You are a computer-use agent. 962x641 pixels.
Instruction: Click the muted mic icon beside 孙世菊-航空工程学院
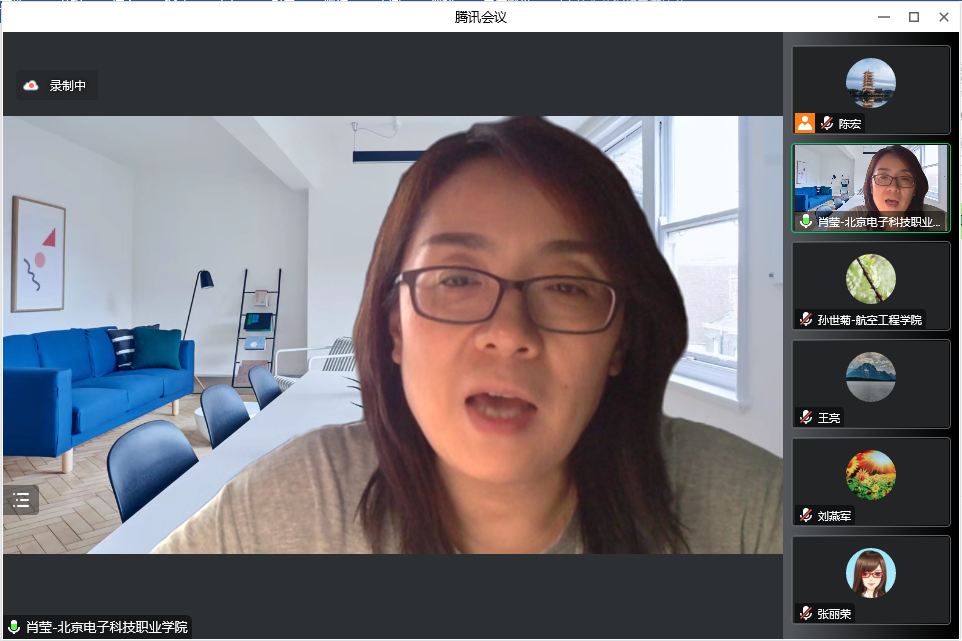(x=806, y=320)
